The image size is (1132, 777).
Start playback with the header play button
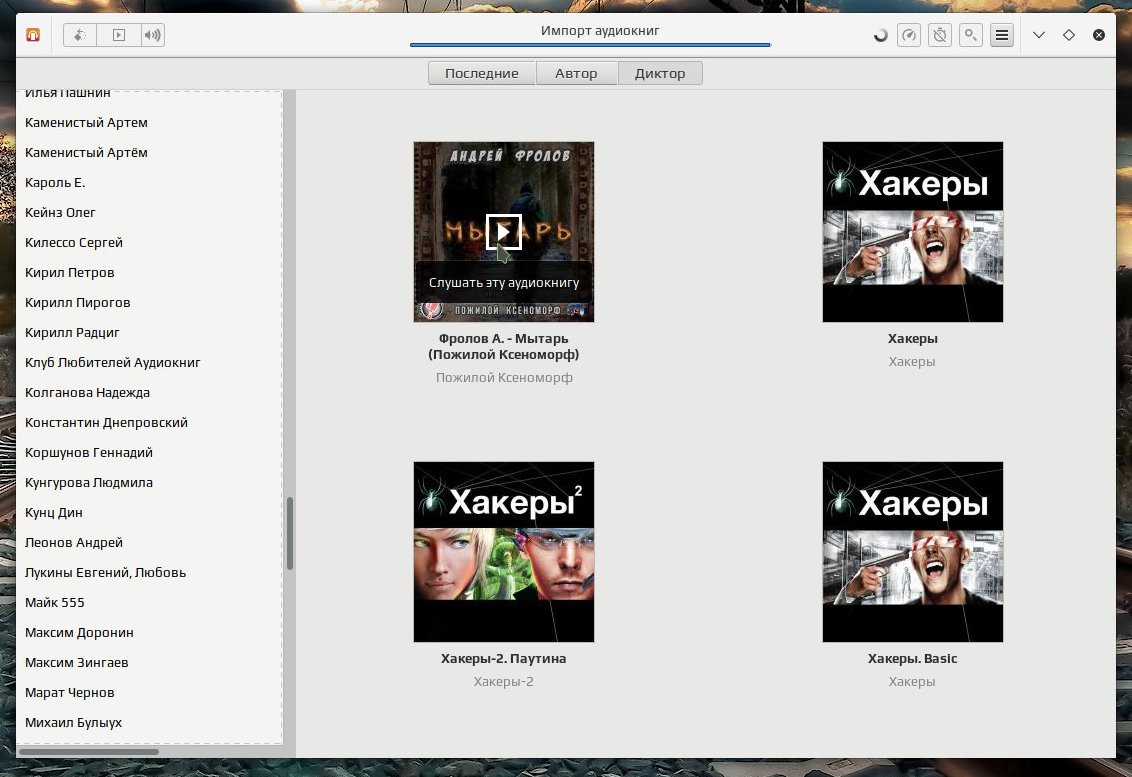click(x=119, y=35)
